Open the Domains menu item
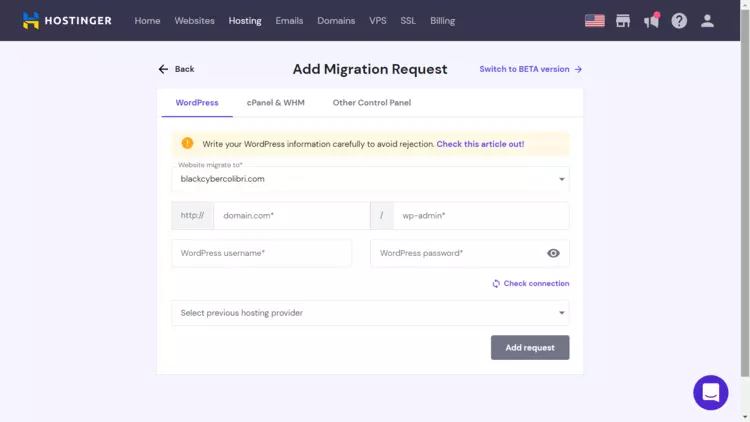The height and width of the screenshot is (422, 750). pos(336,21)
